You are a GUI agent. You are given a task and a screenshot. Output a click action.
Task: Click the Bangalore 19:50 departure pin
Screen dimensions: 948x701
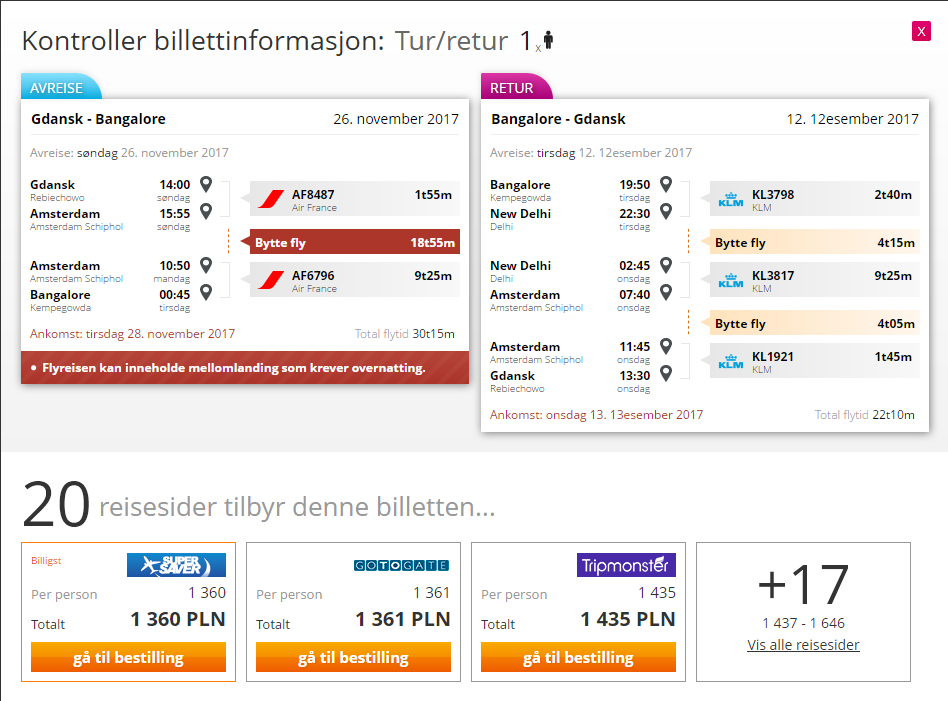(x=666, y=184)
